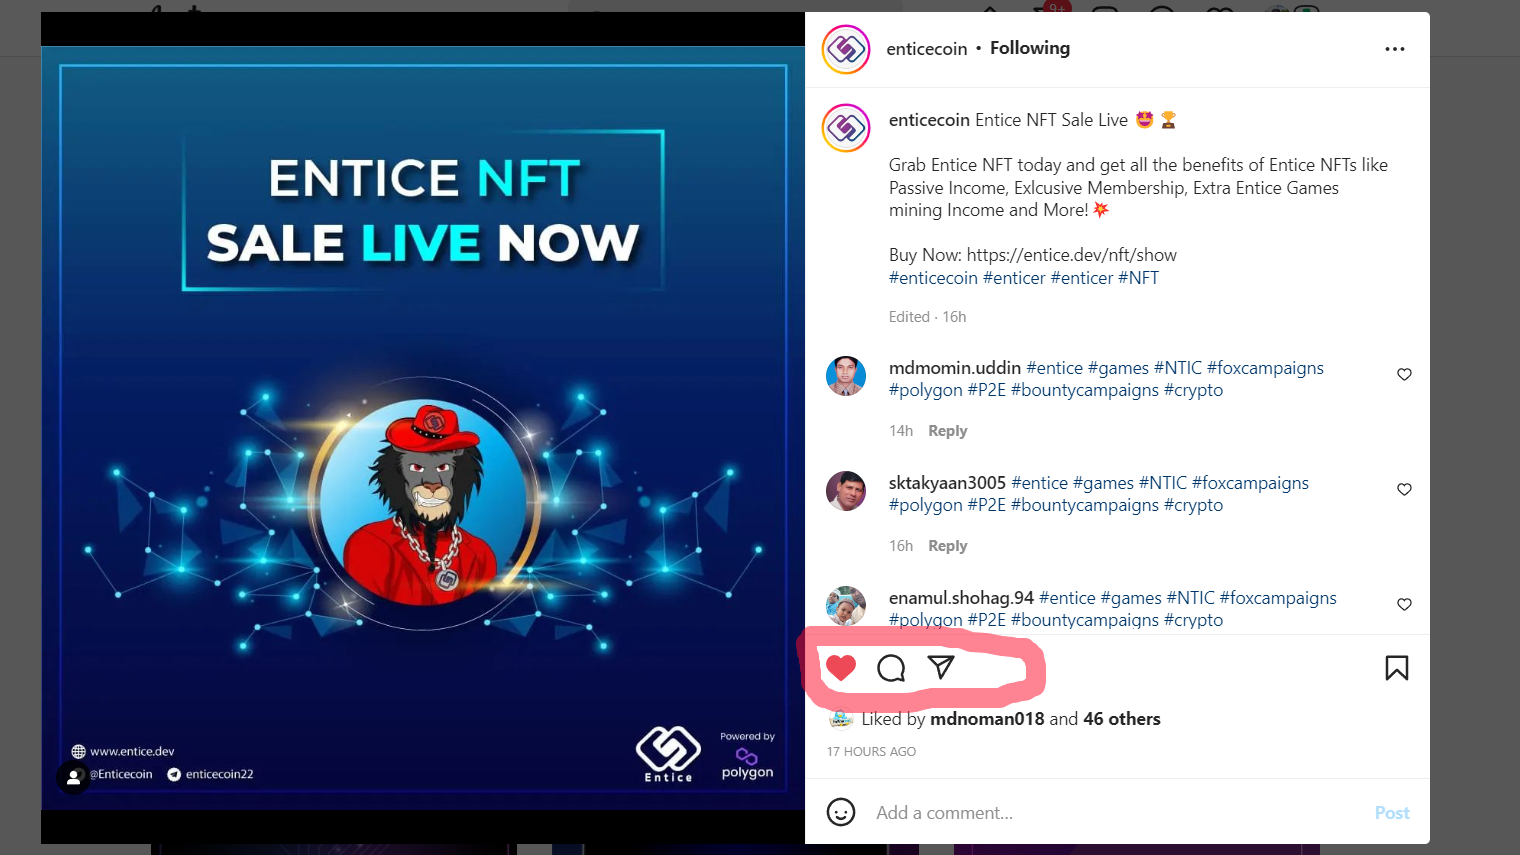Click the Post comment button

coord(1392,813)
